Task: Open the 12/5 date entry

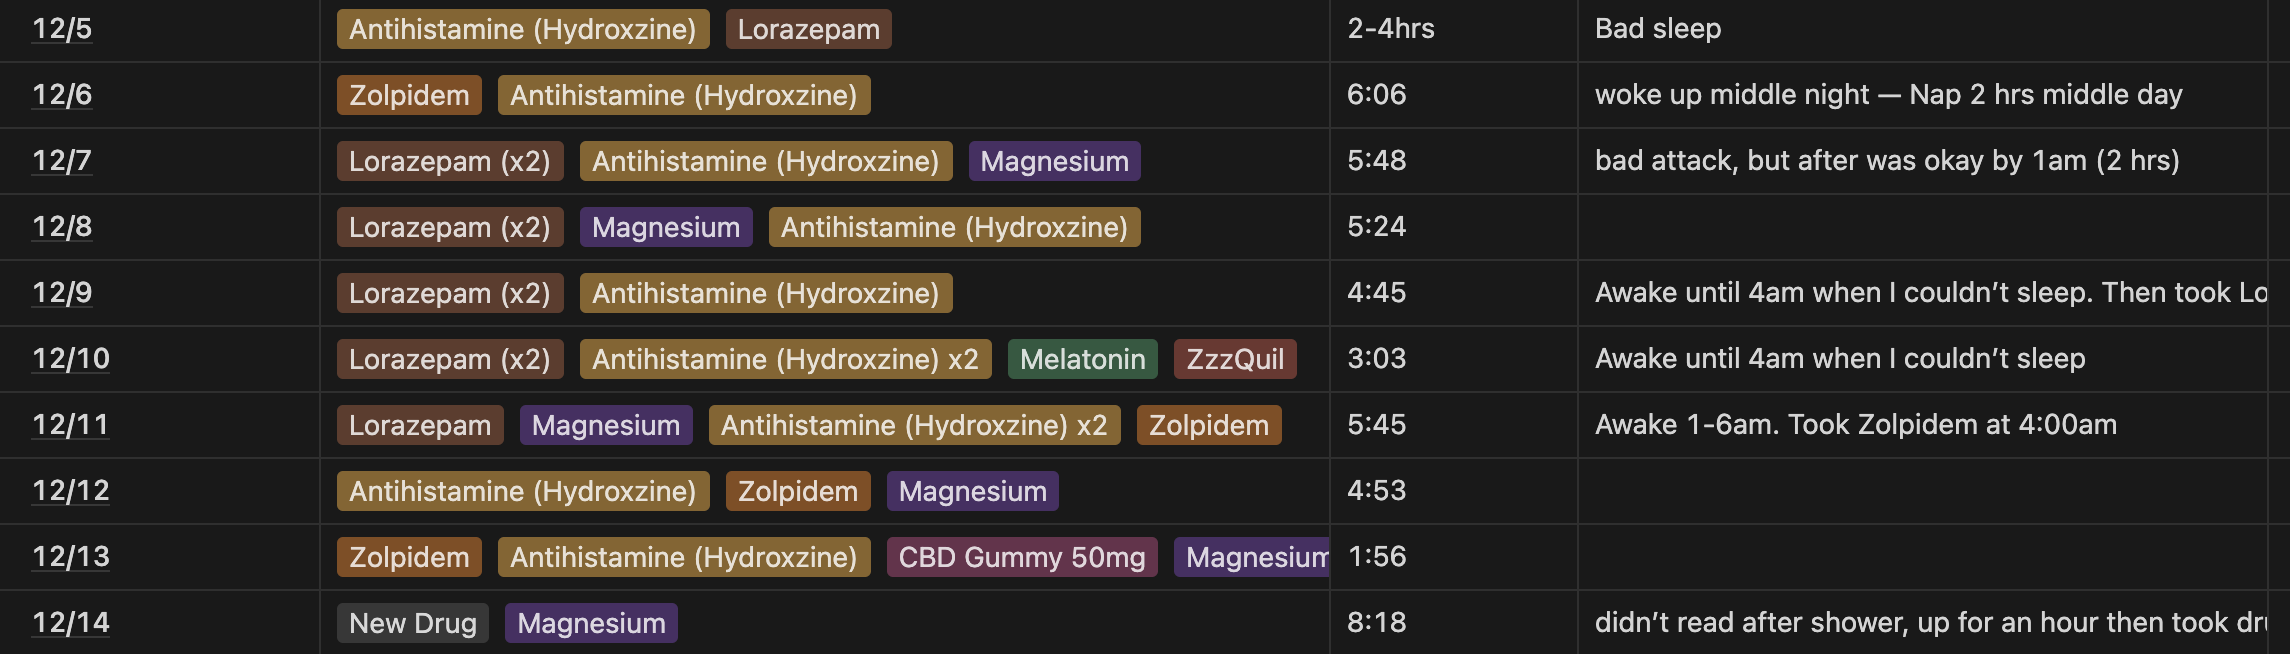Action: [62, 29]
